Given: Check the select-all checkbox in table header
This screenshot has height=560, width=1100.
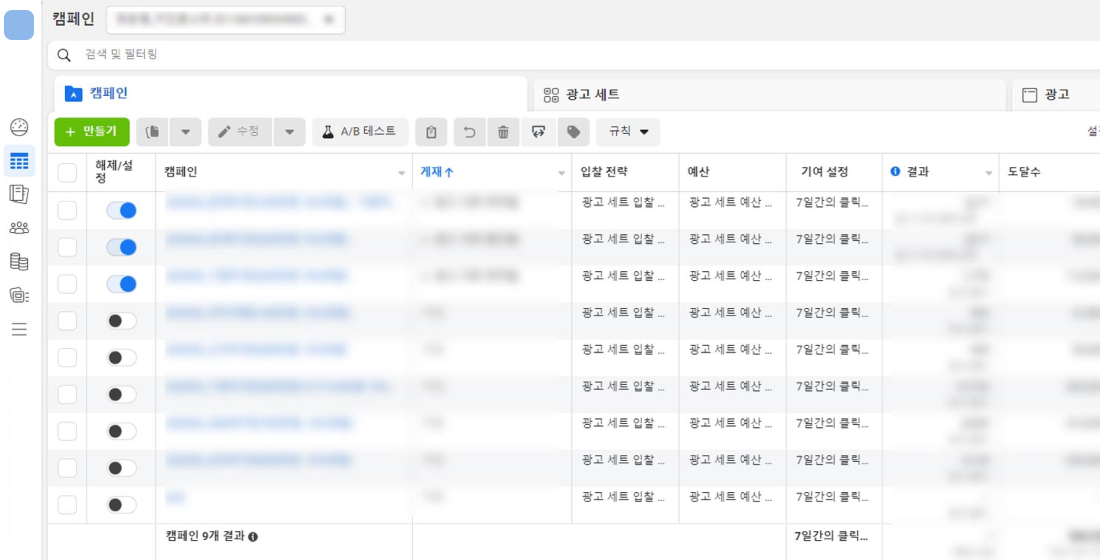Looking at the screenshot, I should coord(67,173).
